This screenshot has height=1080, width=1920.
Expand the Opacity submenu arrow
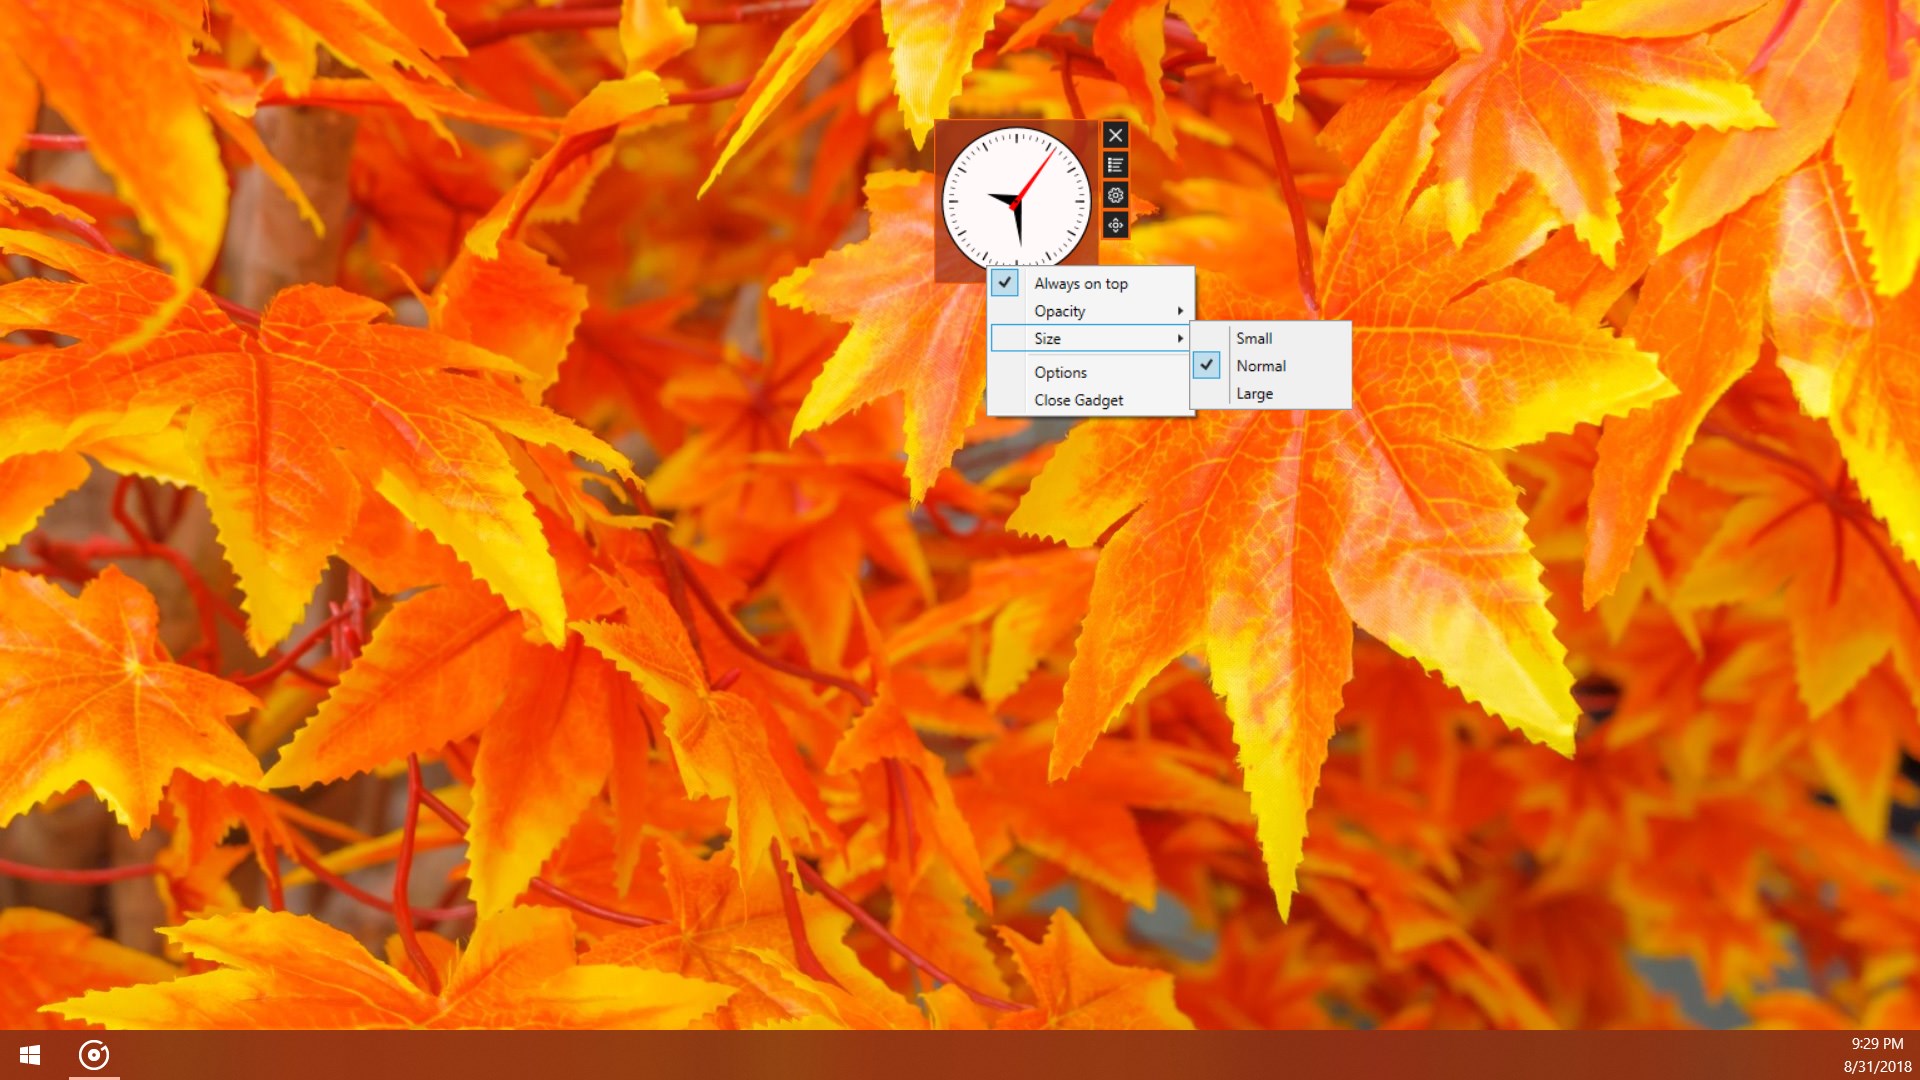point(1180,311)
